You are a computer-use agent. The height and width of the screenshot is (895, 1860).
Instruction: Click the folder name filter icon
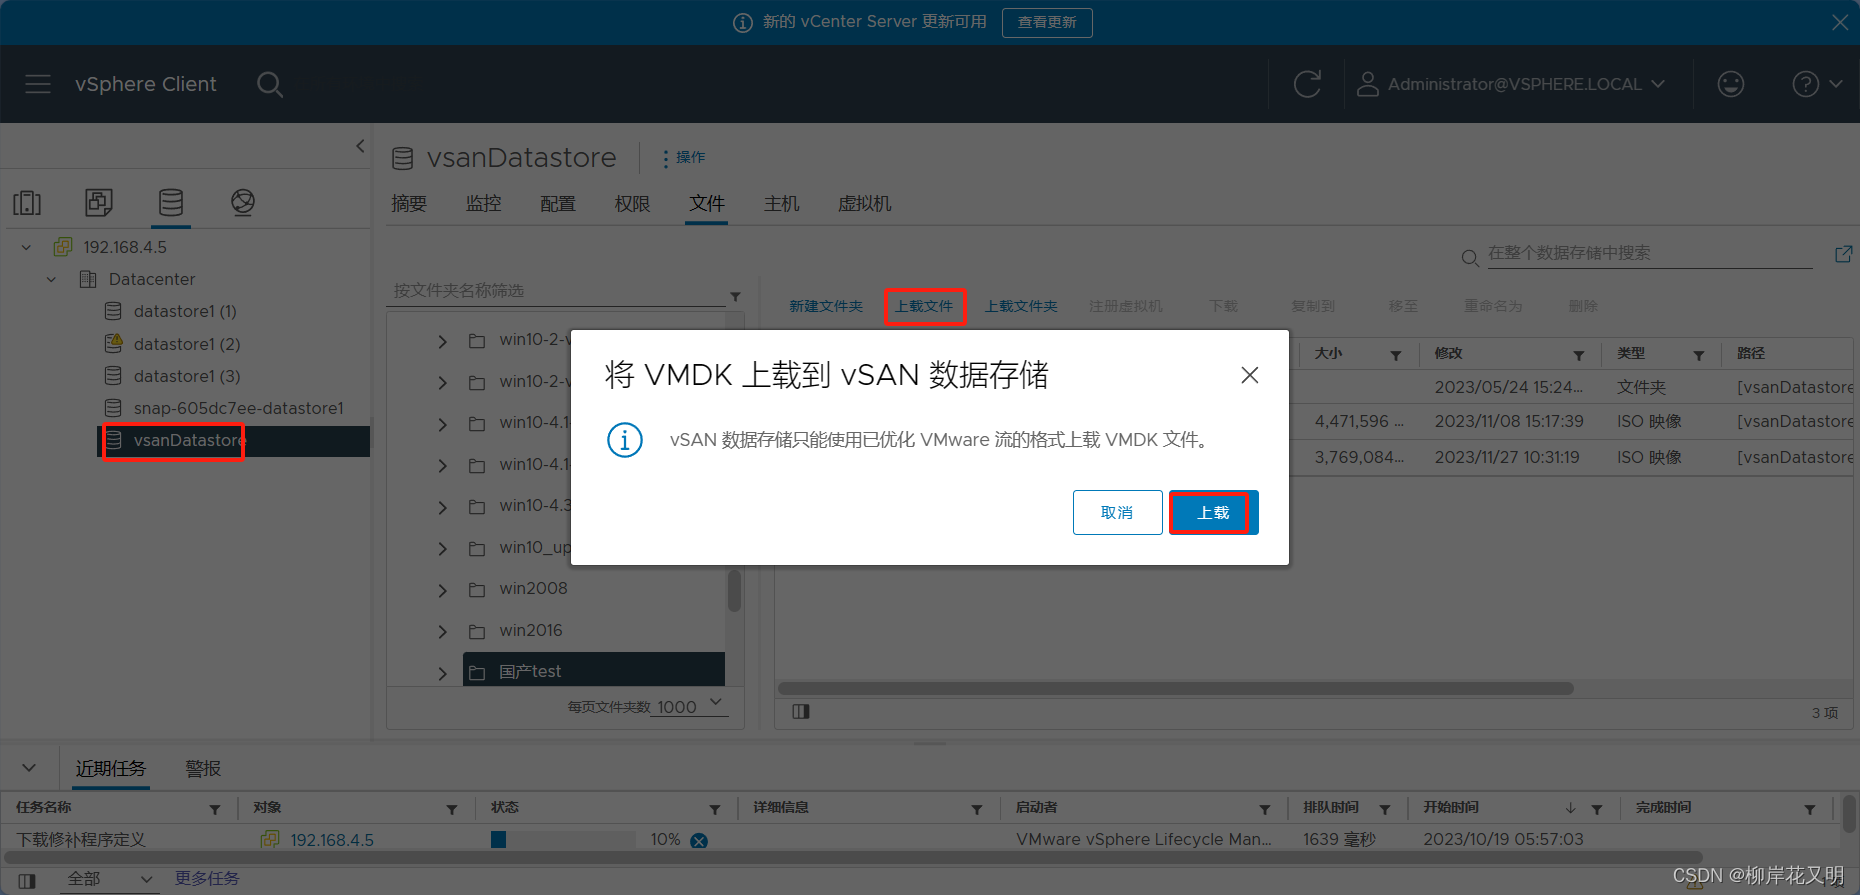pyautogui.click(x=735, y=296)
